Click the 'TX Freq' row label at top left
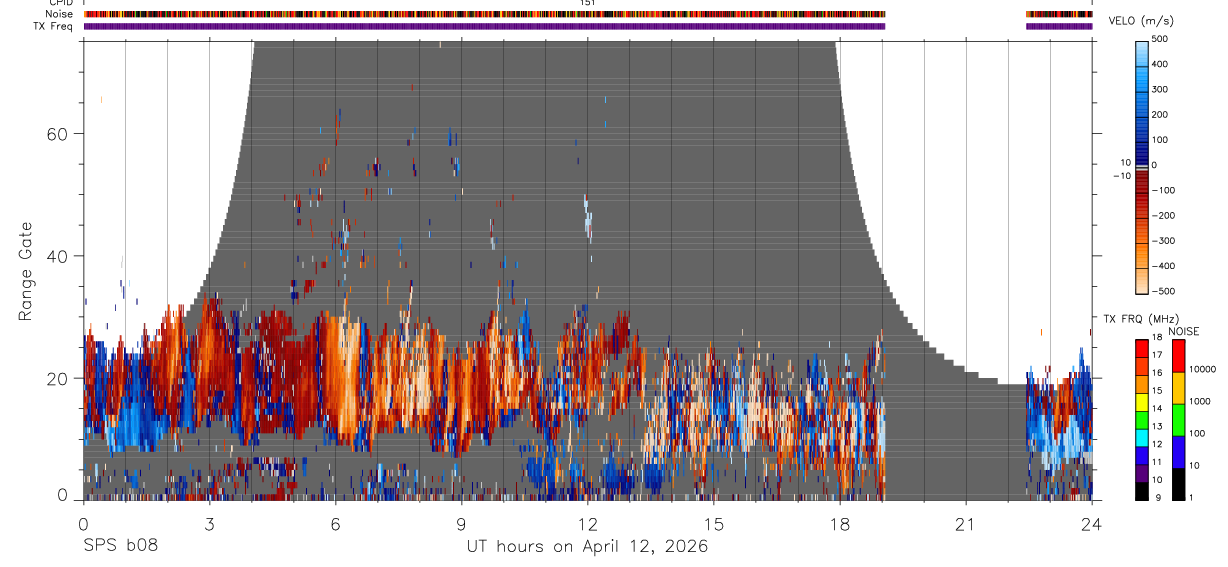1228x567 pixels. point(53,26)
